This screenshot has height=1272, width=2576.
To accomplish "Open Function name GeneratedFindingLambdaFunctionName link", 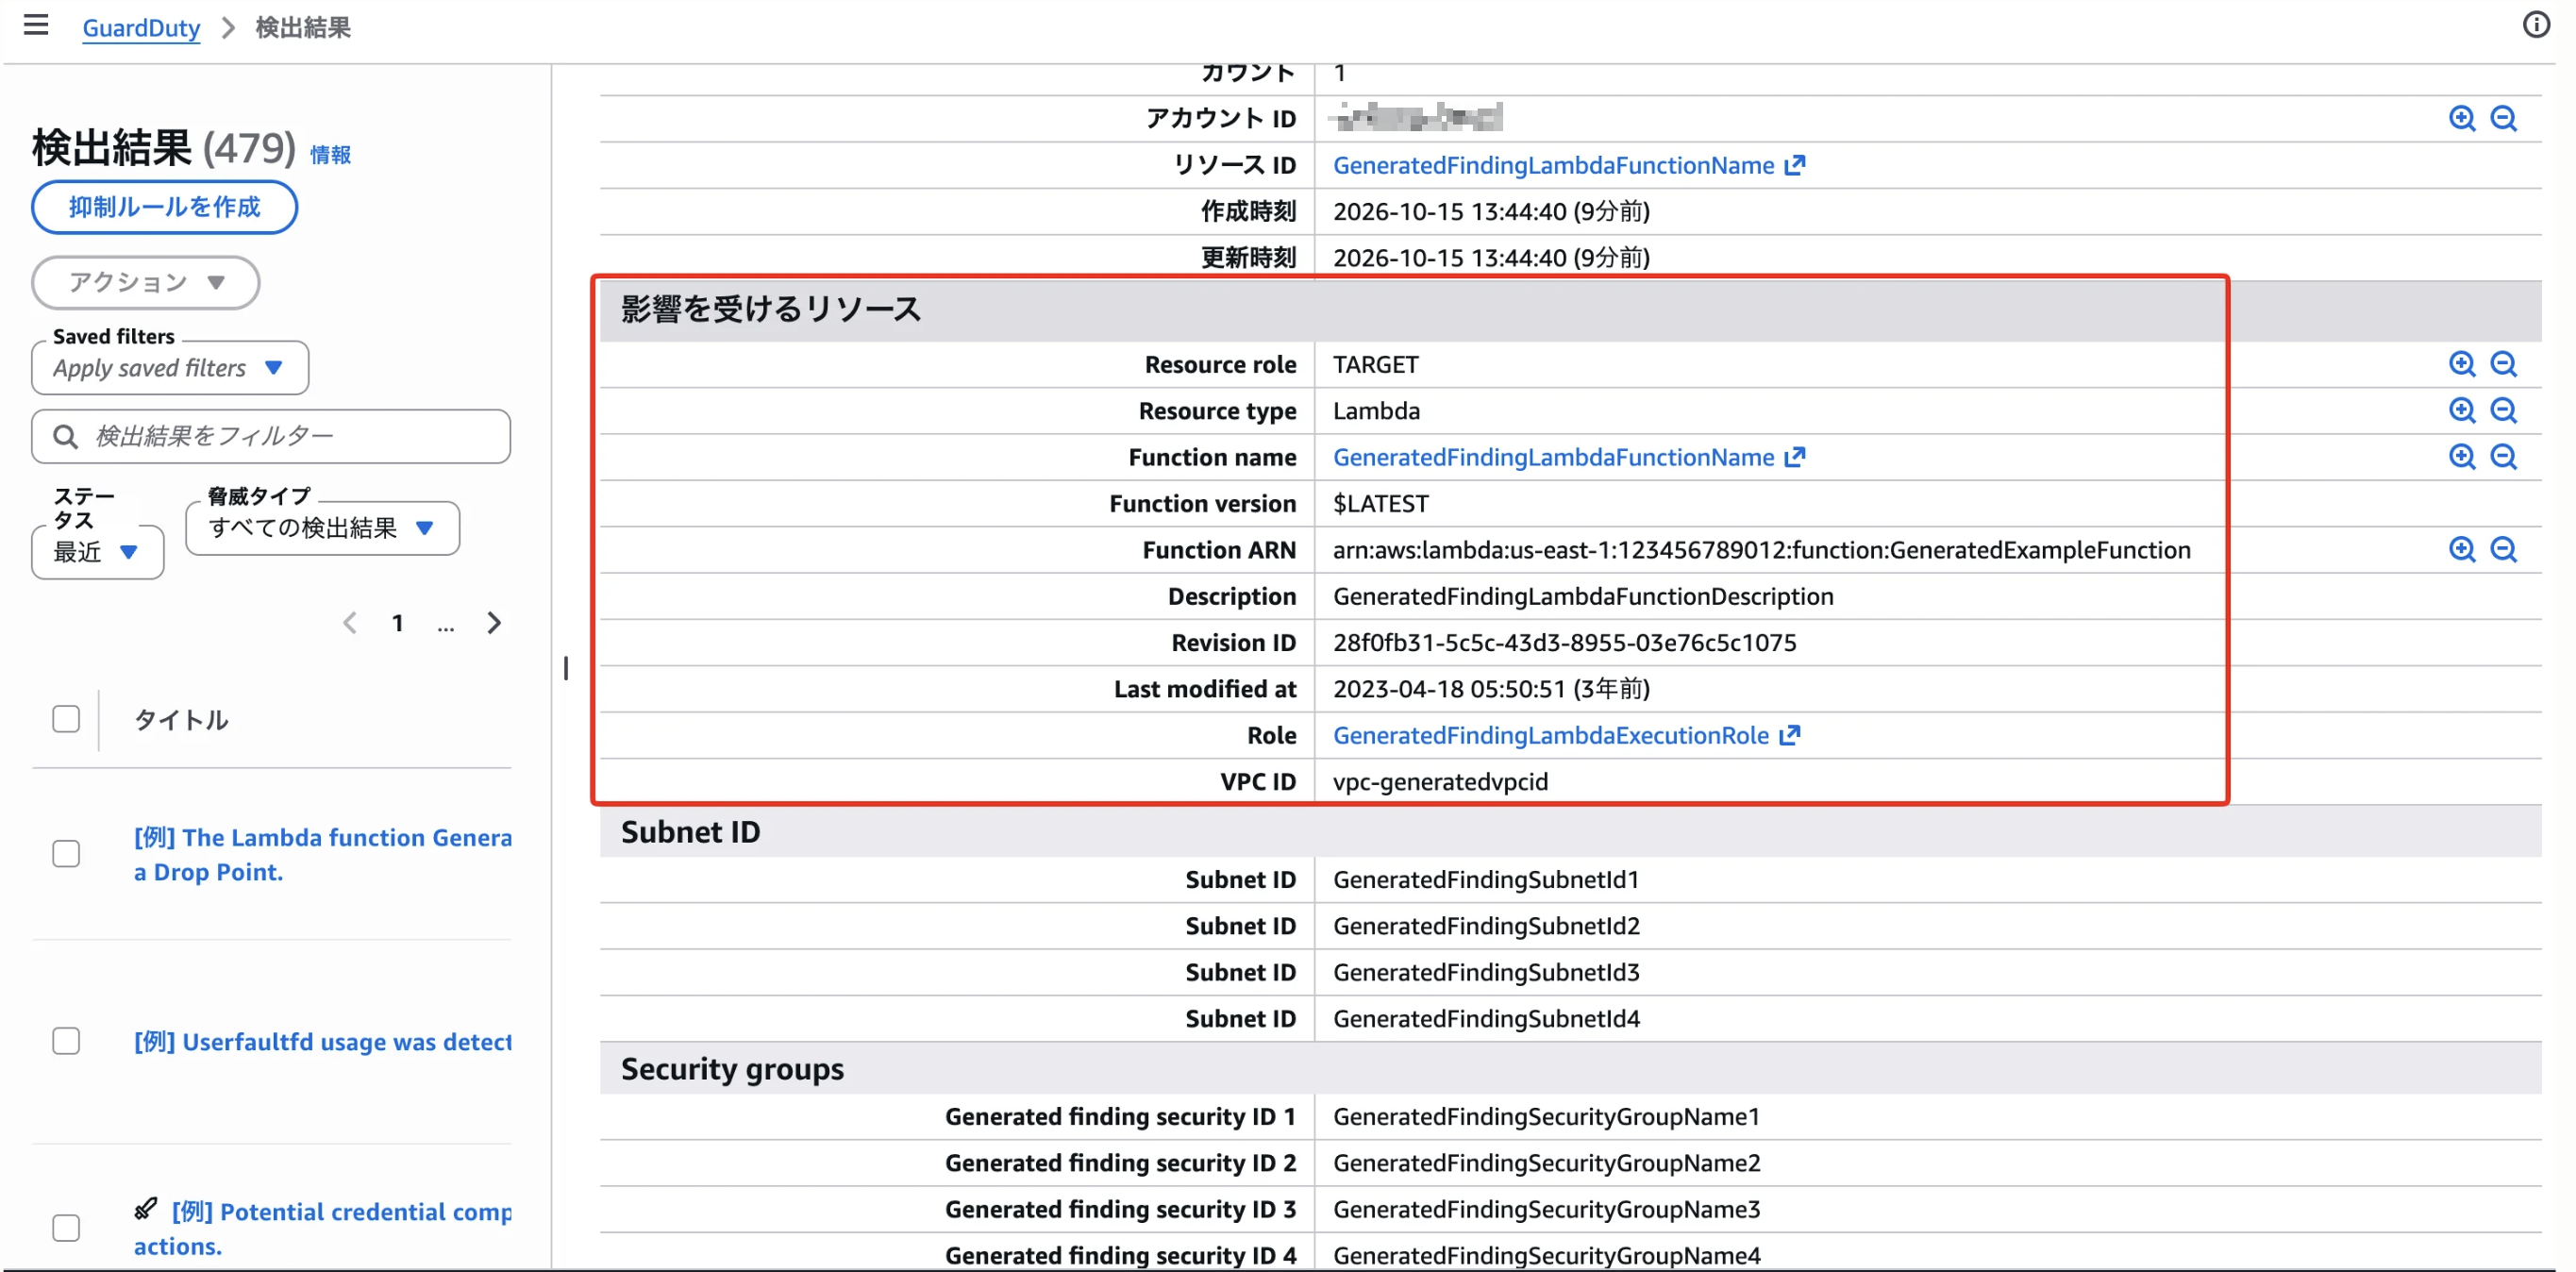I will pos(1553,457).
